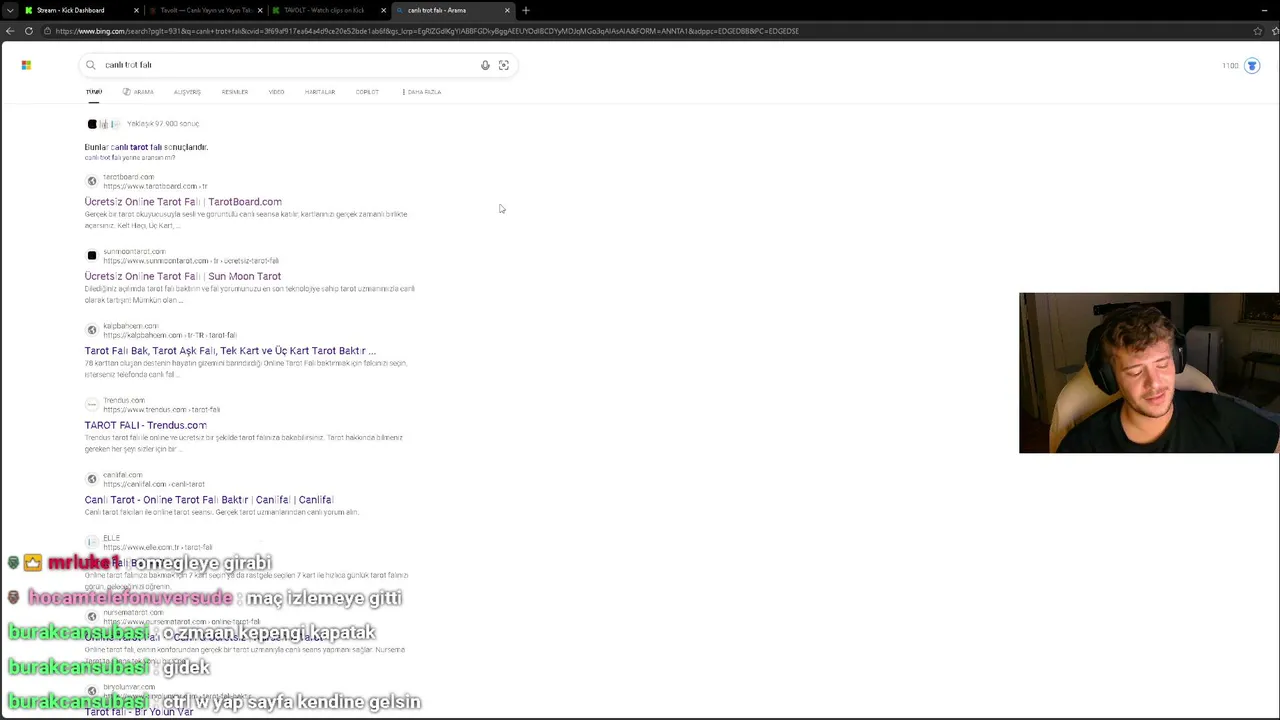Reload the page with the refresh icon
This screenshot has width=1280, height=720.
(x=29, y=31)
